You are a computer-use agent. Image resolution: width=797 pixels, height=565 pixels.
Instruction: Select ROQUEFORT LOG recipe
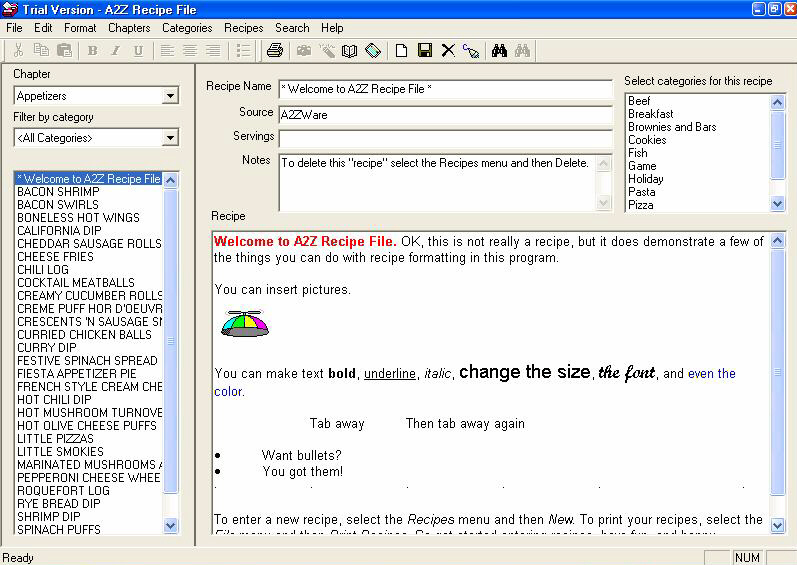[x=64, y=490]
